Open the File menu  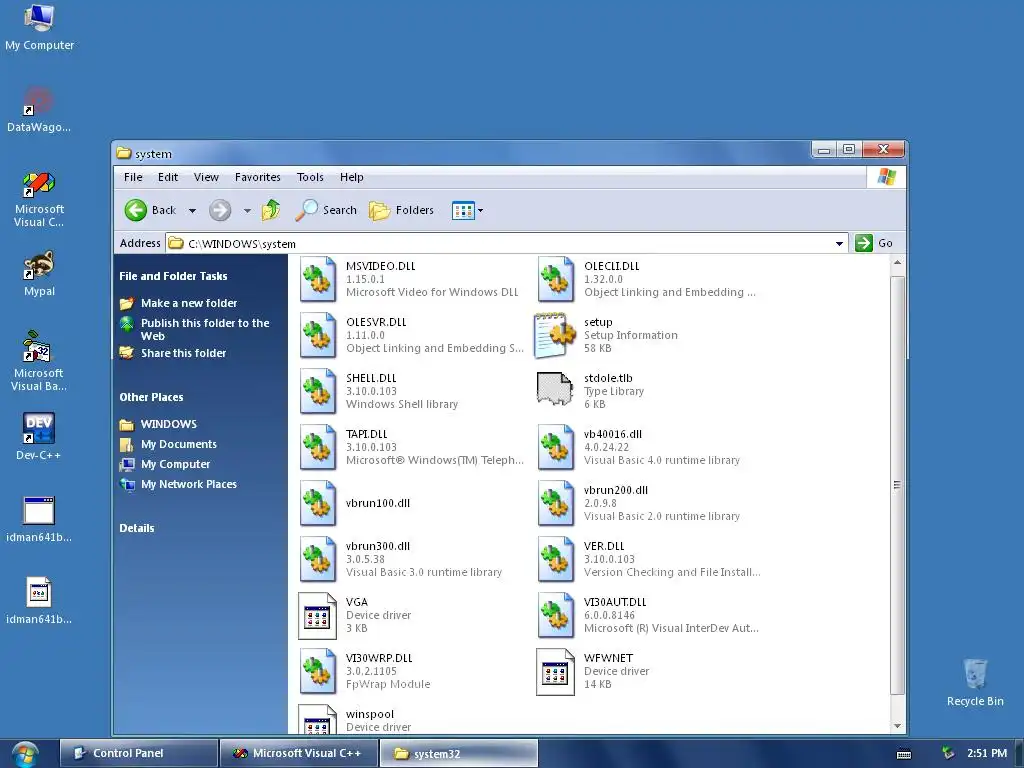(x=133, y=177)
